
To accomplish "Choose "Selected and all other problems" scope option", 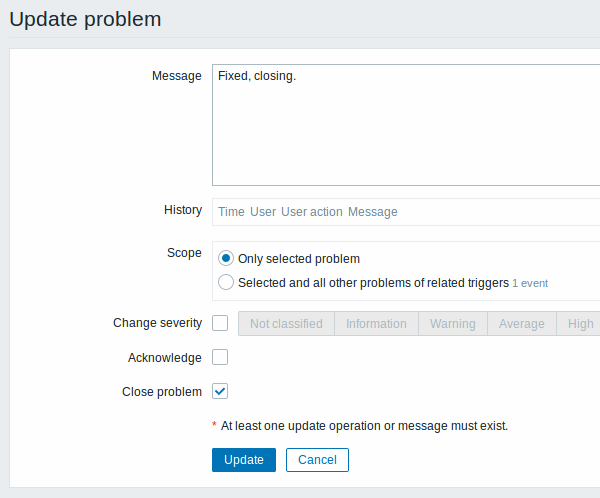I will (x=226, y=282).
